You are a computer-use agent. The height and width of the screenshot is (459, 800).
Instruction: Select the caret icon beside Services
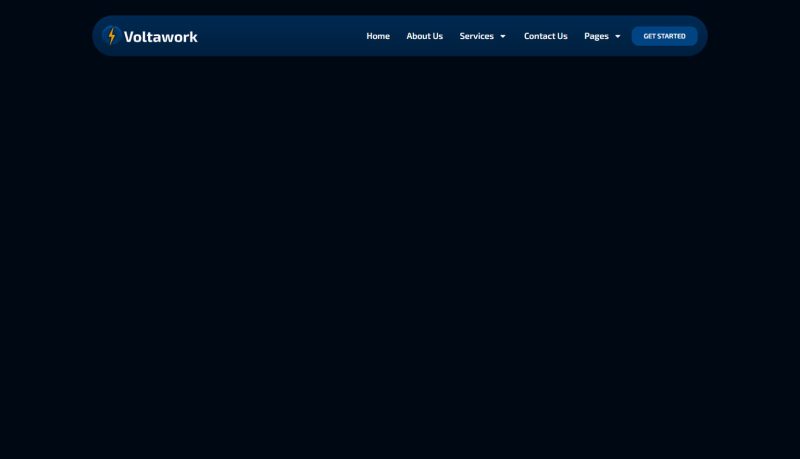click(x=503, y=37)
